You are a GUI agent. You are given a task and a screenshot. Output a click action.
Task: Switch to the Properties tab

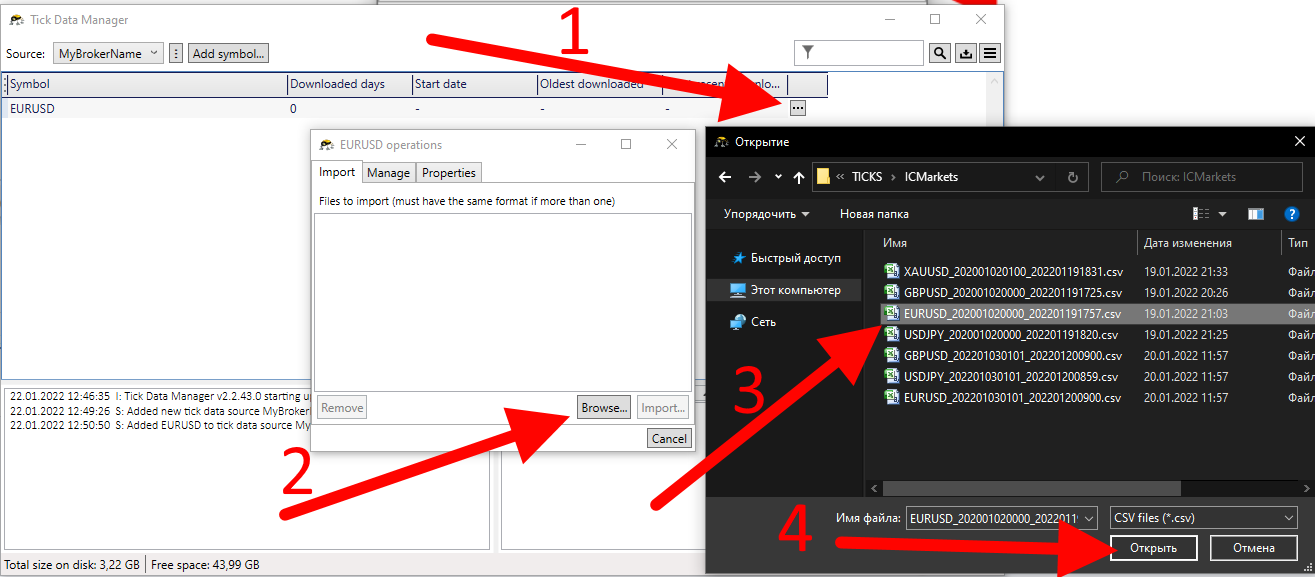pos(448,173)
